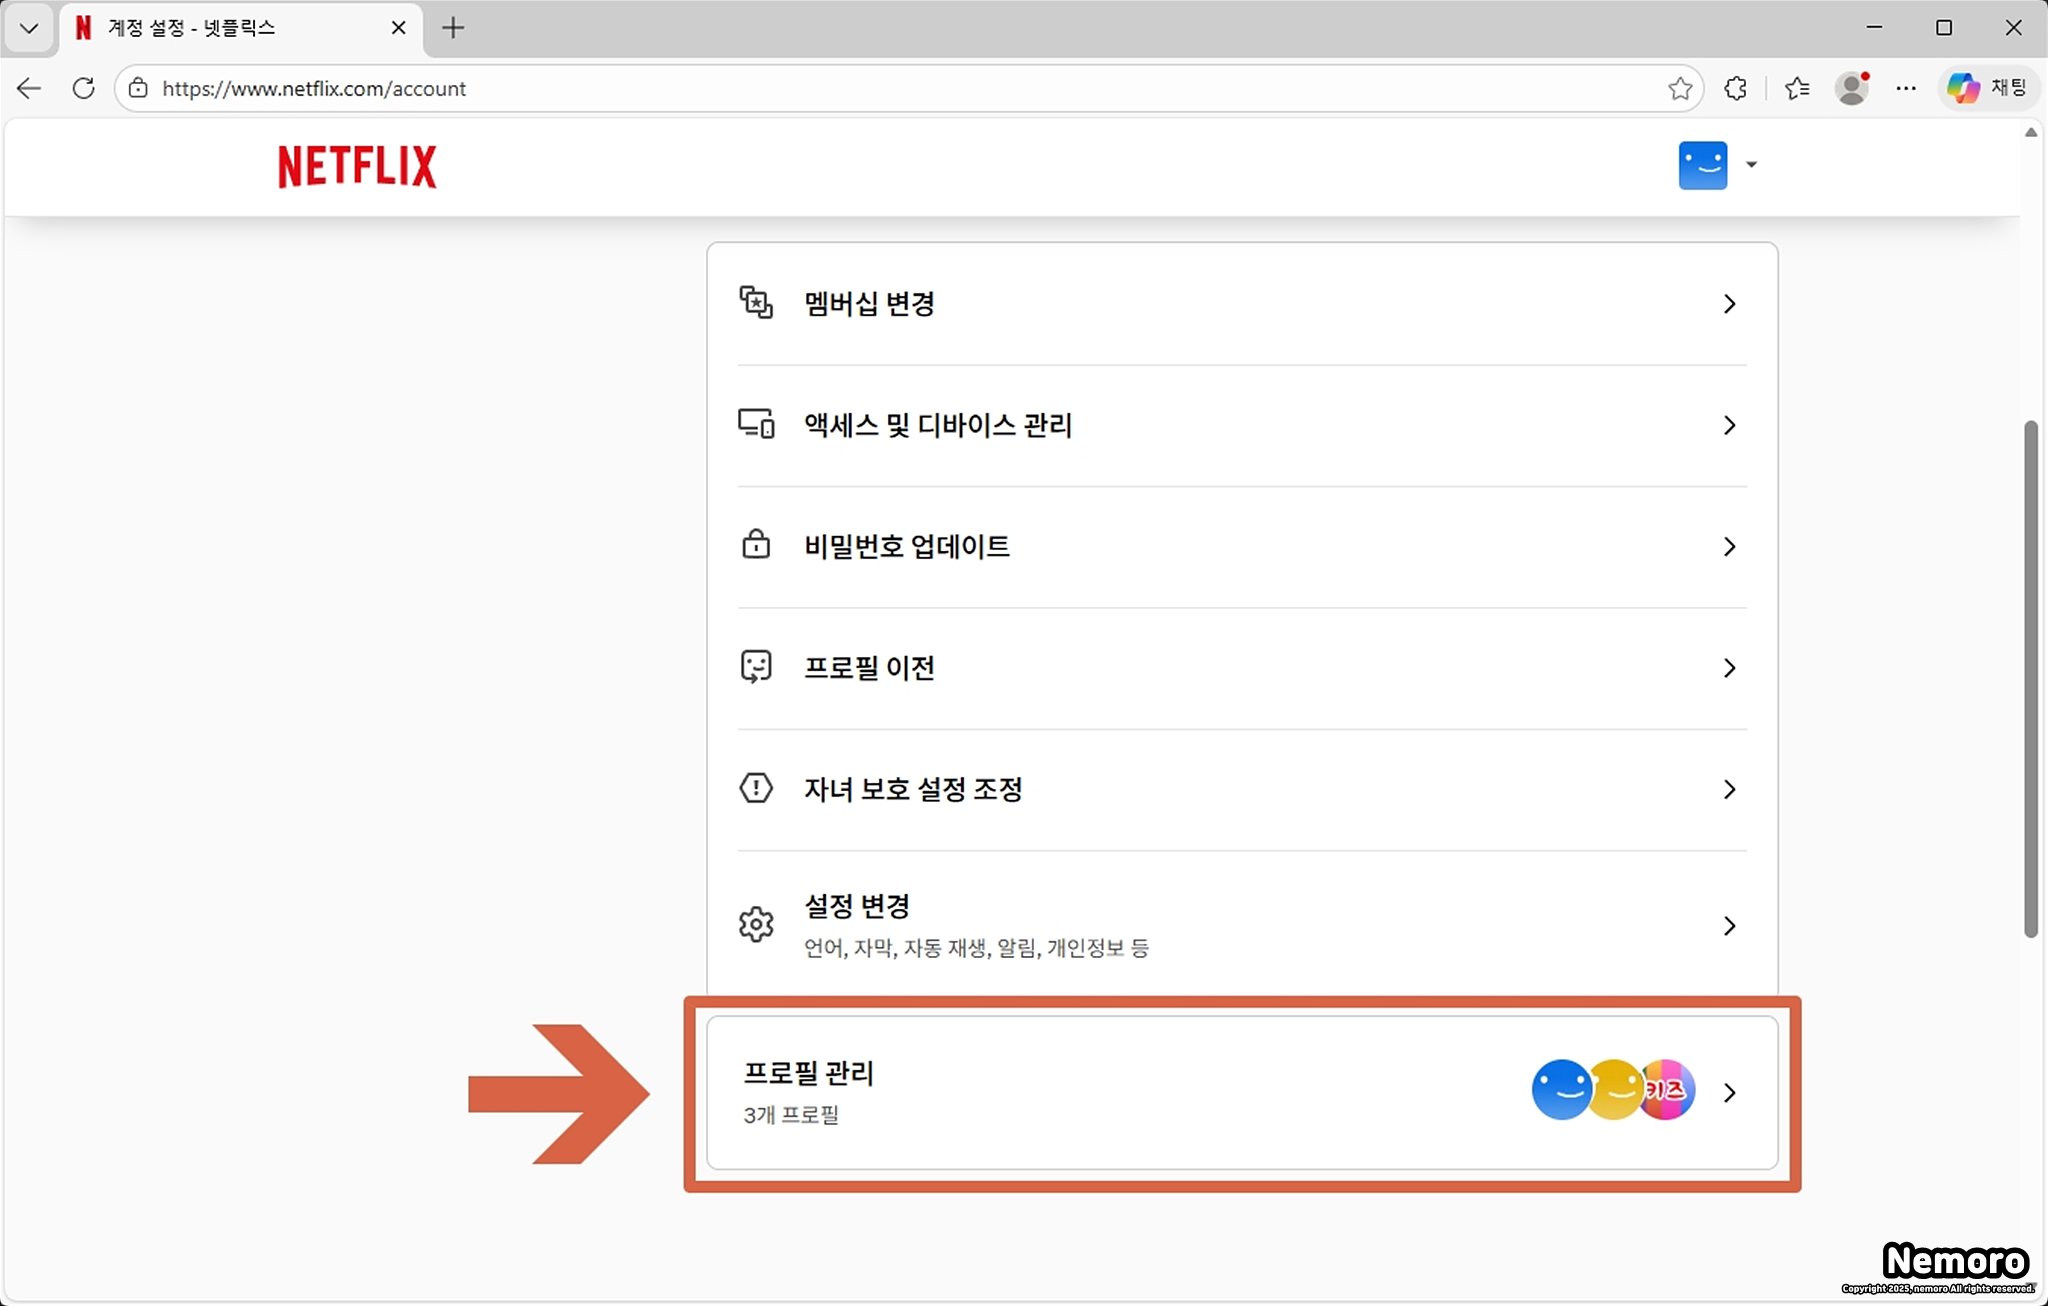The height and width of the screenshot is (1306, 2048).
Task: Click the profile transfer smiley icon
Action: click(x=756, y=667)
